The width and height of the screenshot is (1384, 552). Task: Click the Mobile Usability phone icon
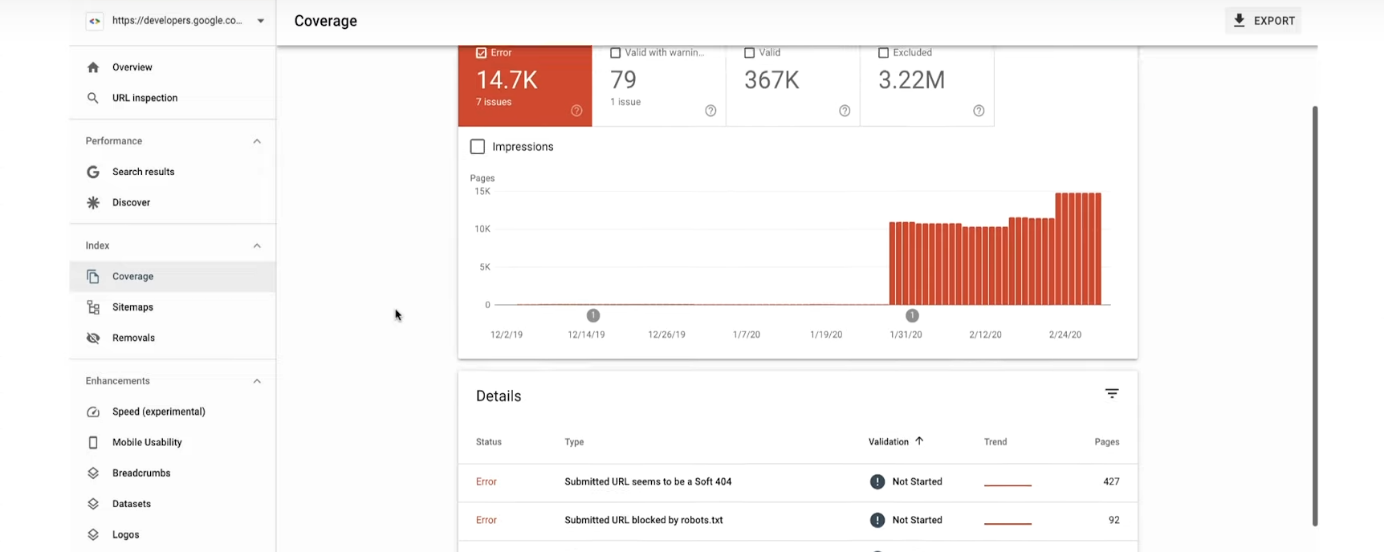[93, 442]
